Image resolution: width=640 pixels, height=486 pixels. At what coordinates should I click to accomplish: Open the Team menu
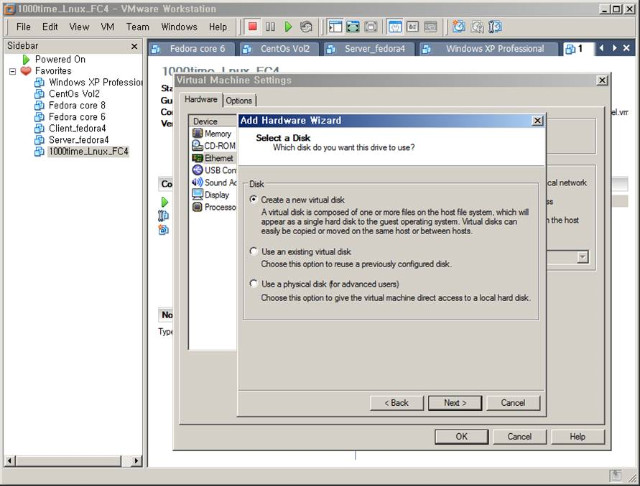(138, 27)
